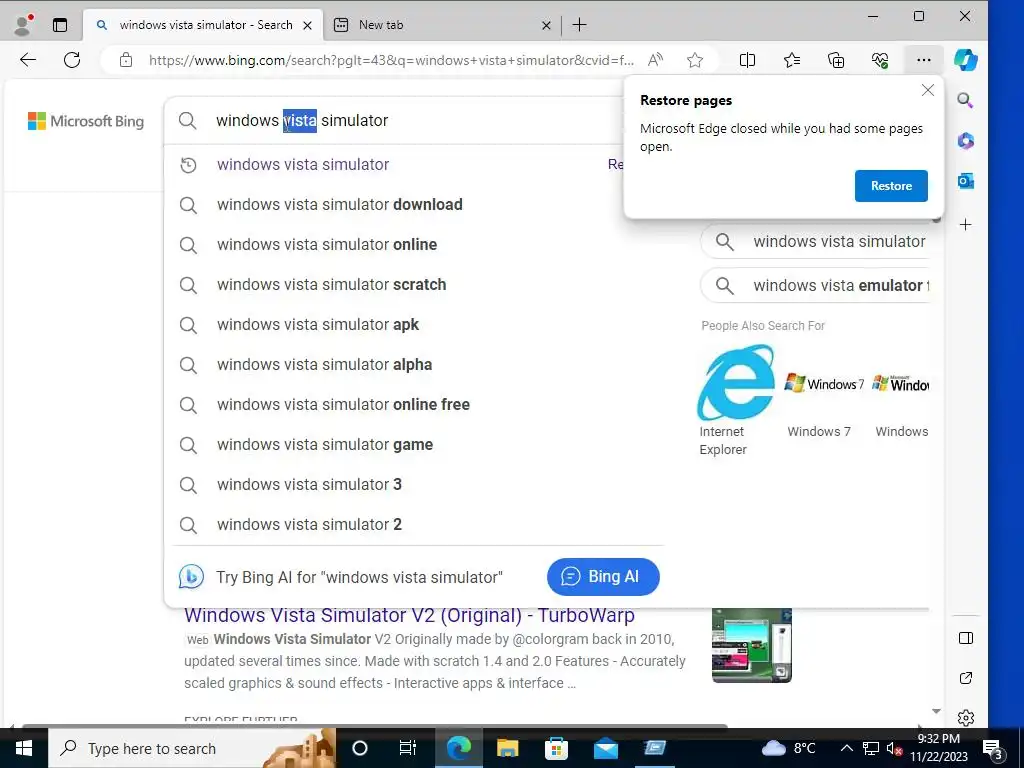Viewport: 1024px width, 768px height.
Task: Open split screen view
Action: [x=747, y=60]
